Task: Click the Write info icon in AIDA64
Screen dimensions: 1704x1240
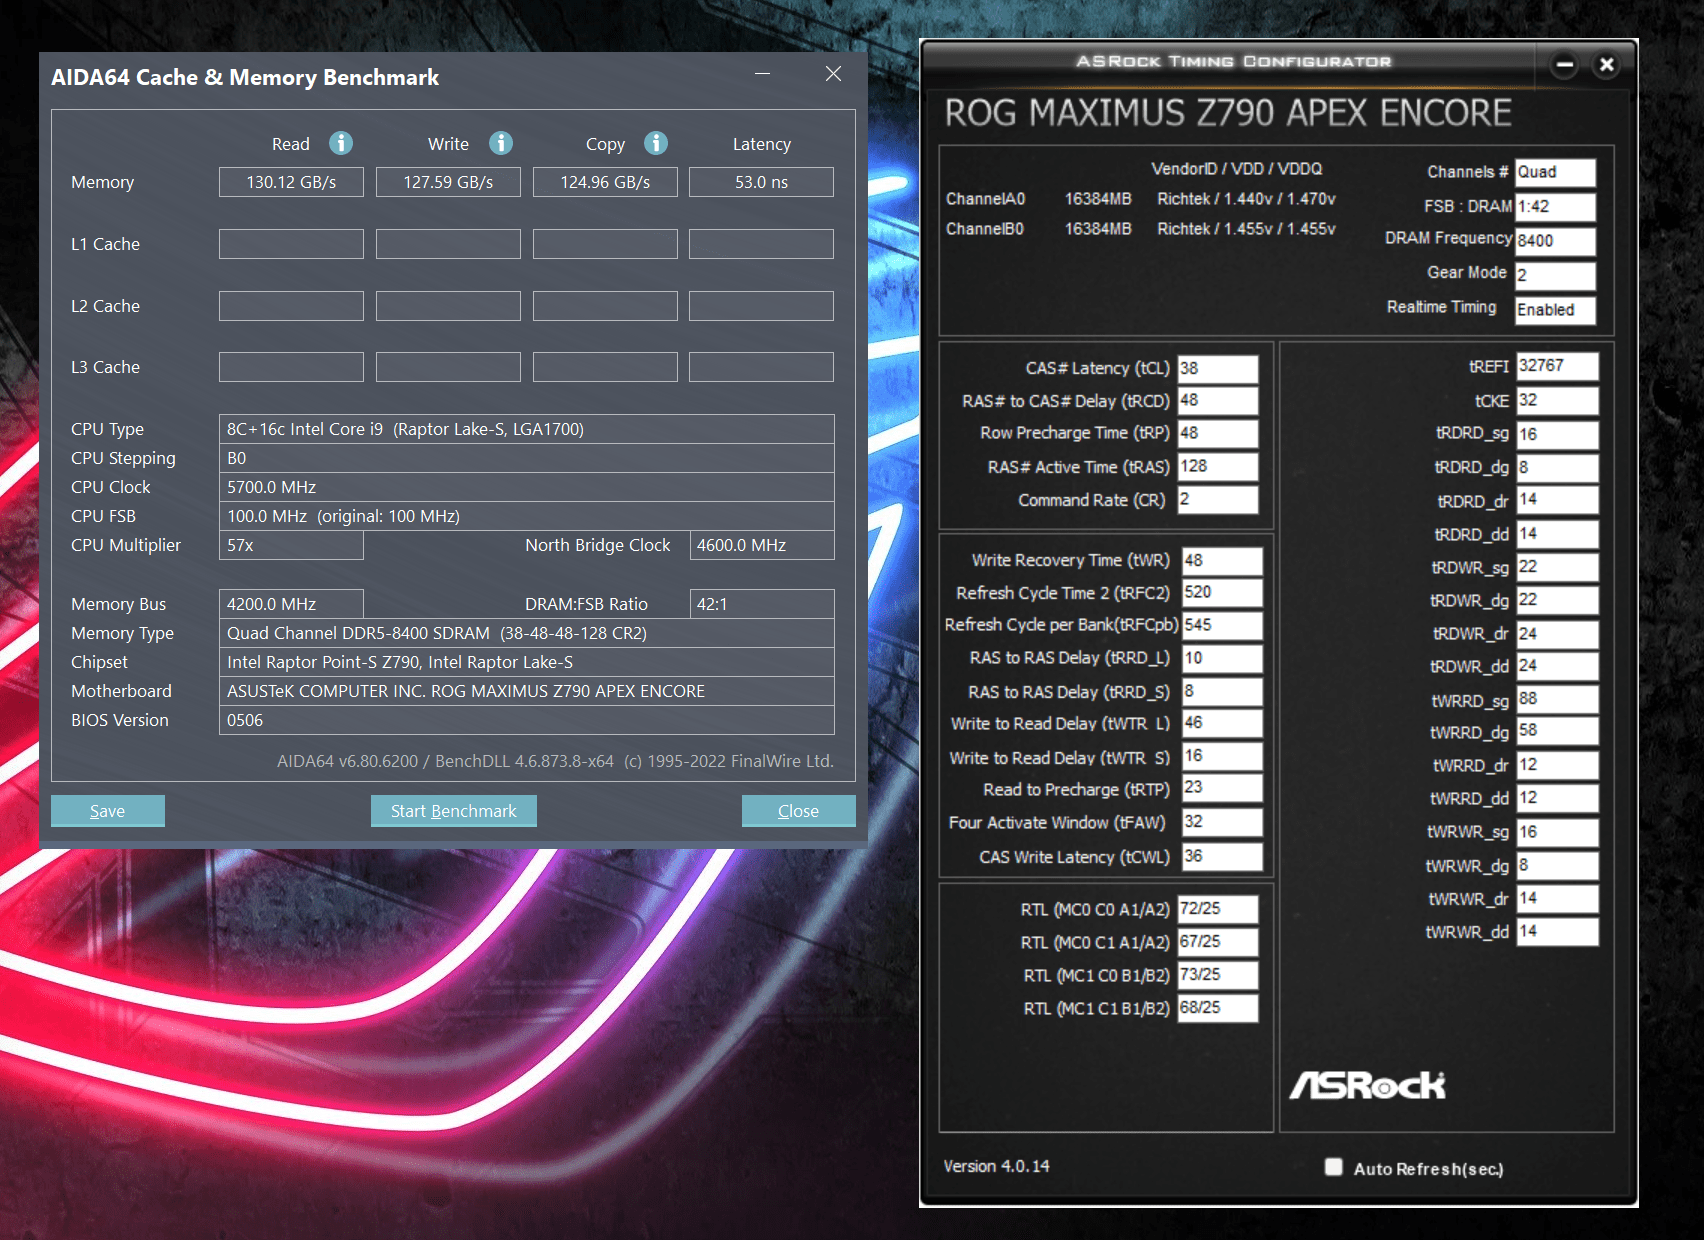Action: pyautogui.click(x=501, y=143)
